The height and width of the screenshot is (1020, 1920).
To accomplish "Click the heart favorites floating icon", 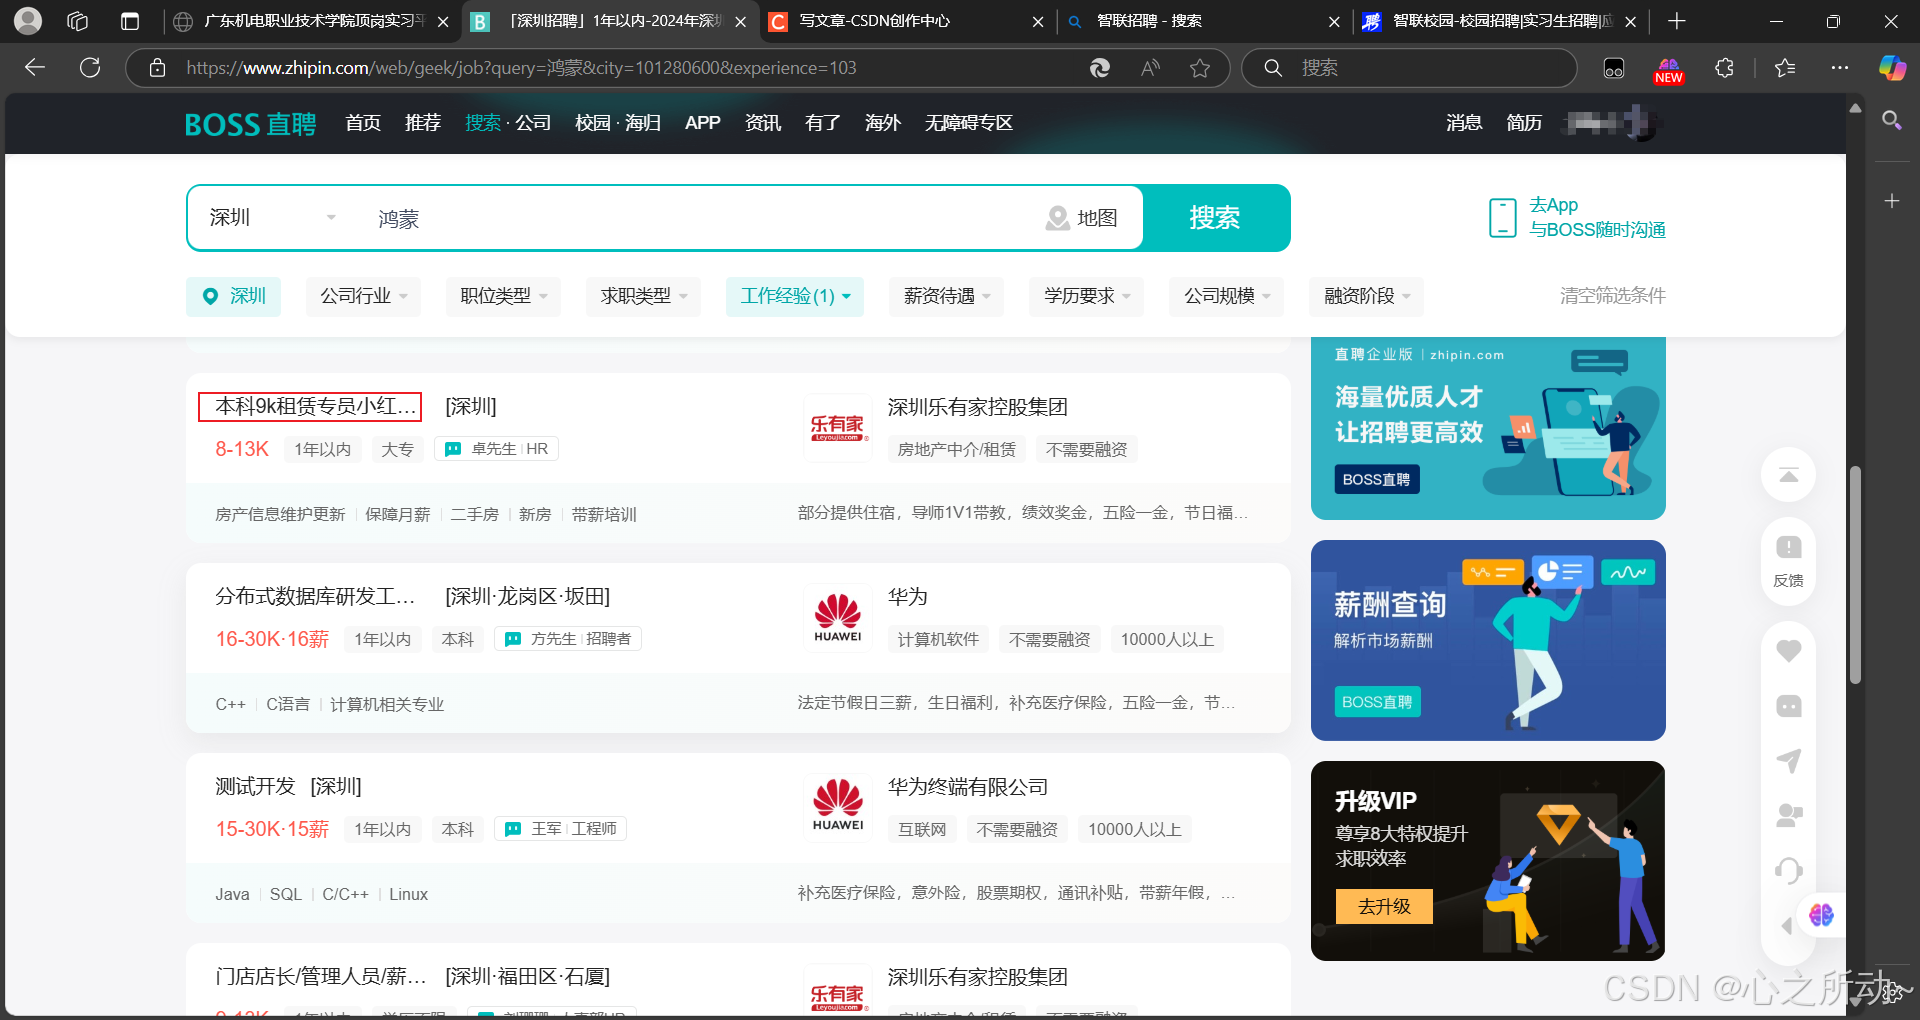I will [x=1789, y=651].
